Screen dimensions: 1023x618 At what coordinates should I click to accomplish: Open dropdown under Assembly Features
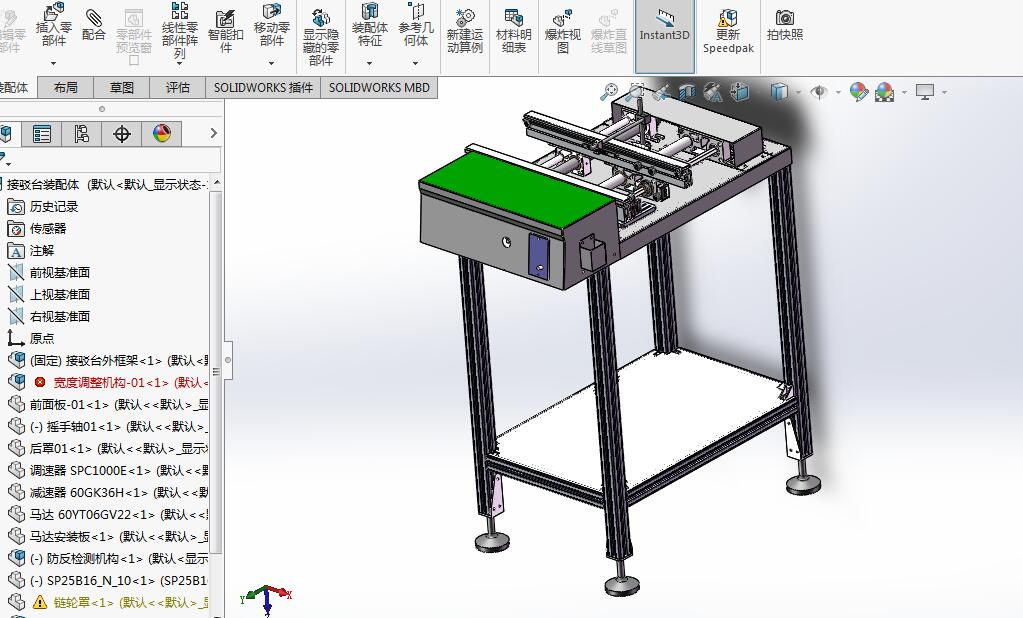click(x=369, y=63)
